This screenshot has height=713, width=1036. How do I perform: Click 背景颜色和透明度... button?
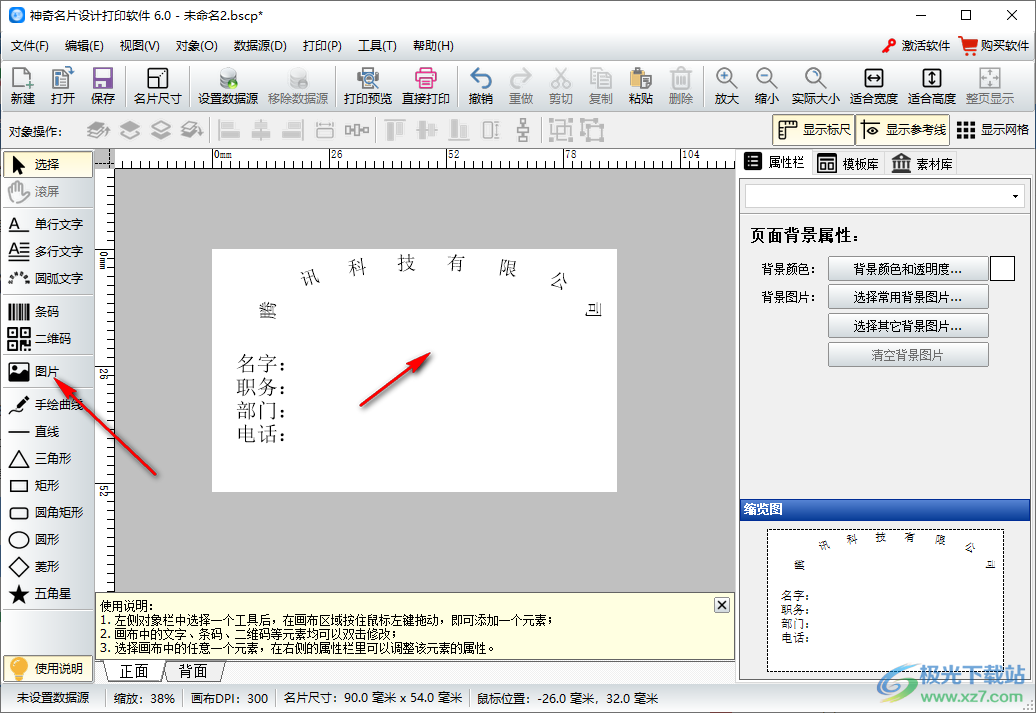[908, 269]
